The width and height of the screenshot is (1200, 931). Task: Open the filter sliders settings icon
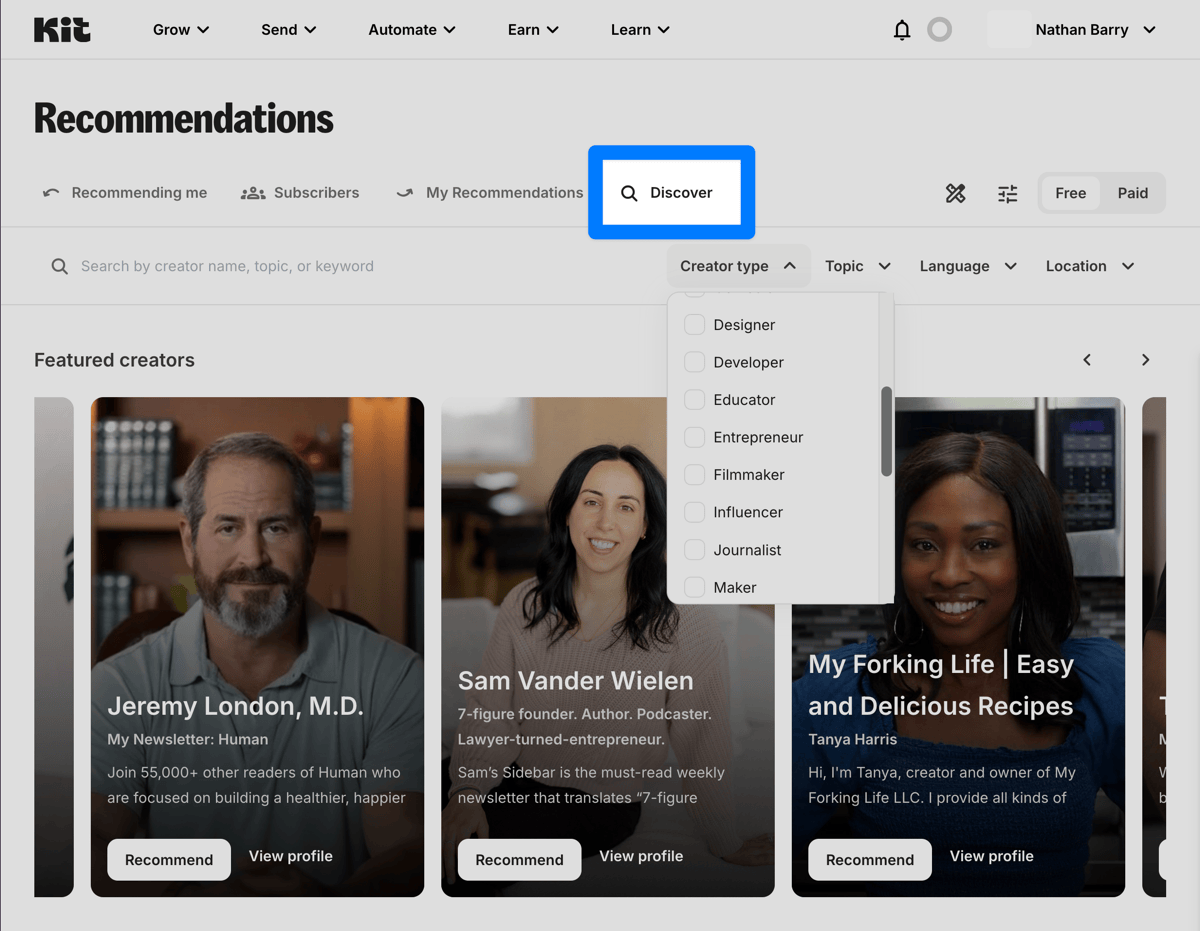[1007, 193]
